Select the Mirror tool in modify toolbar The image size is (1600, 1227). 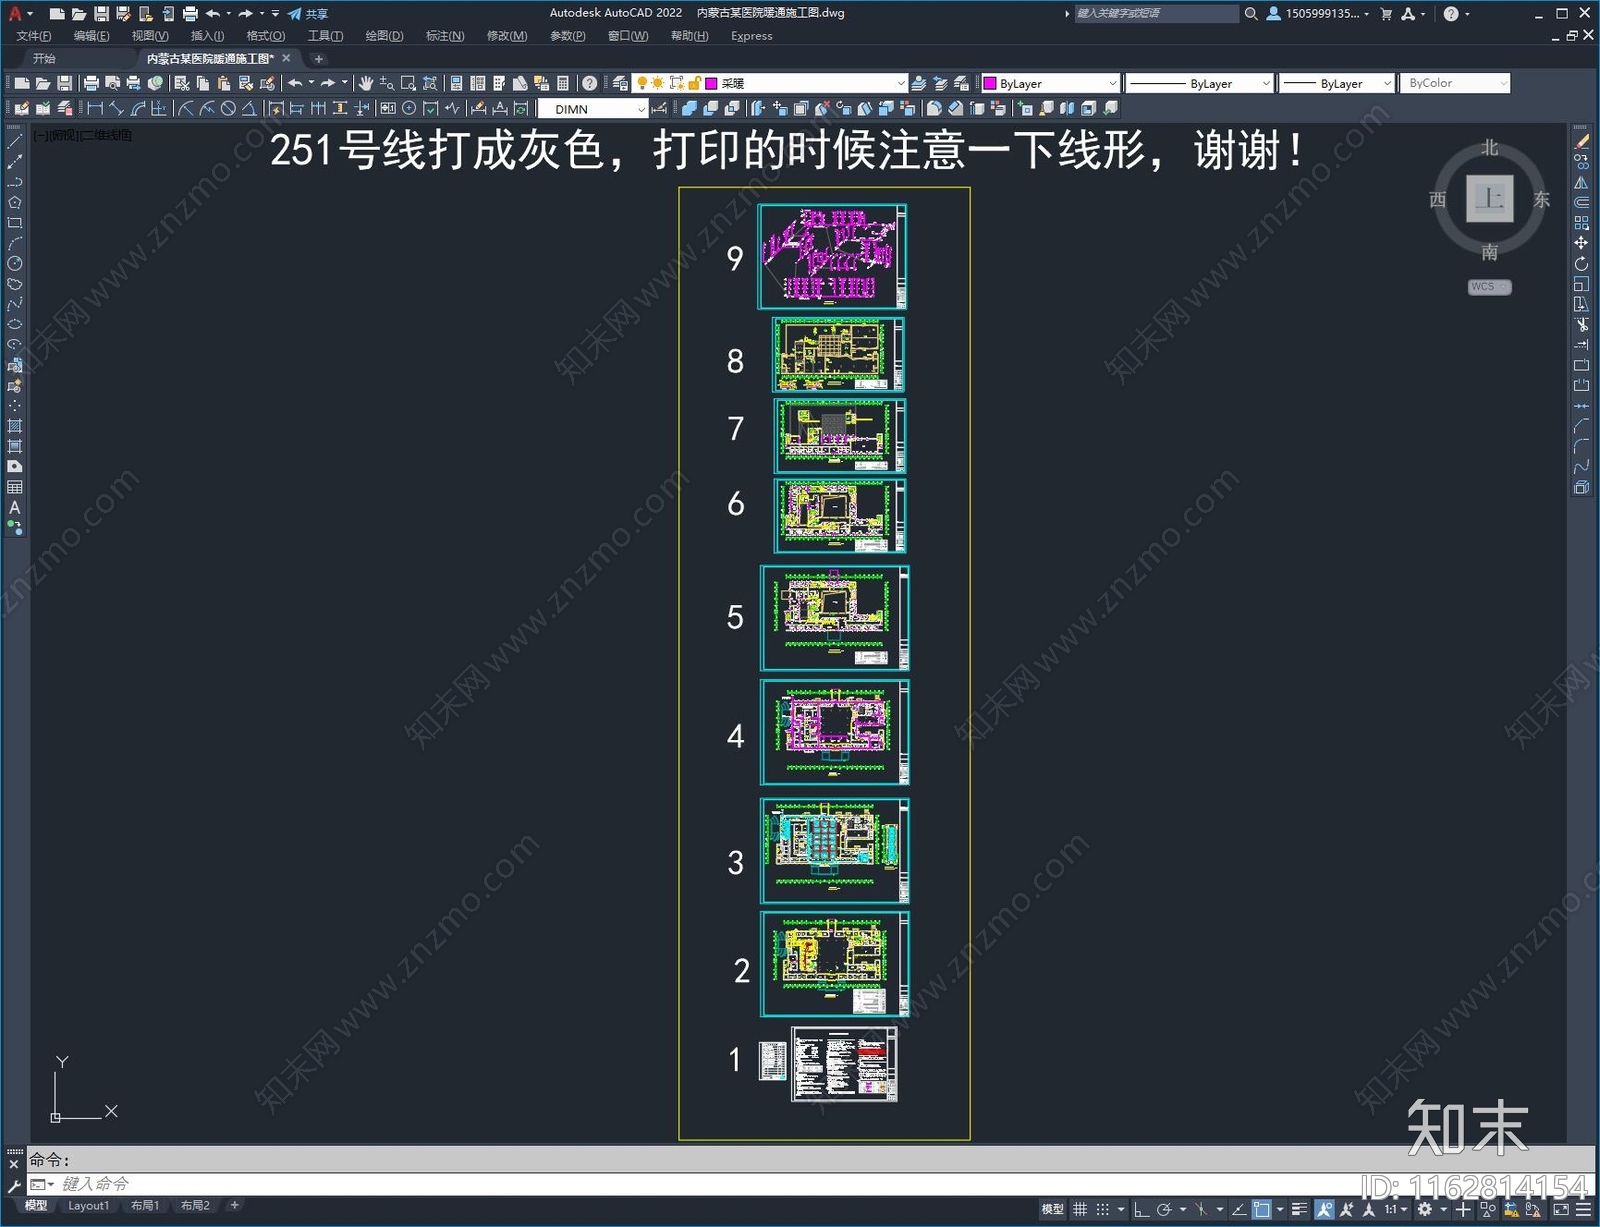[1581, 183]
